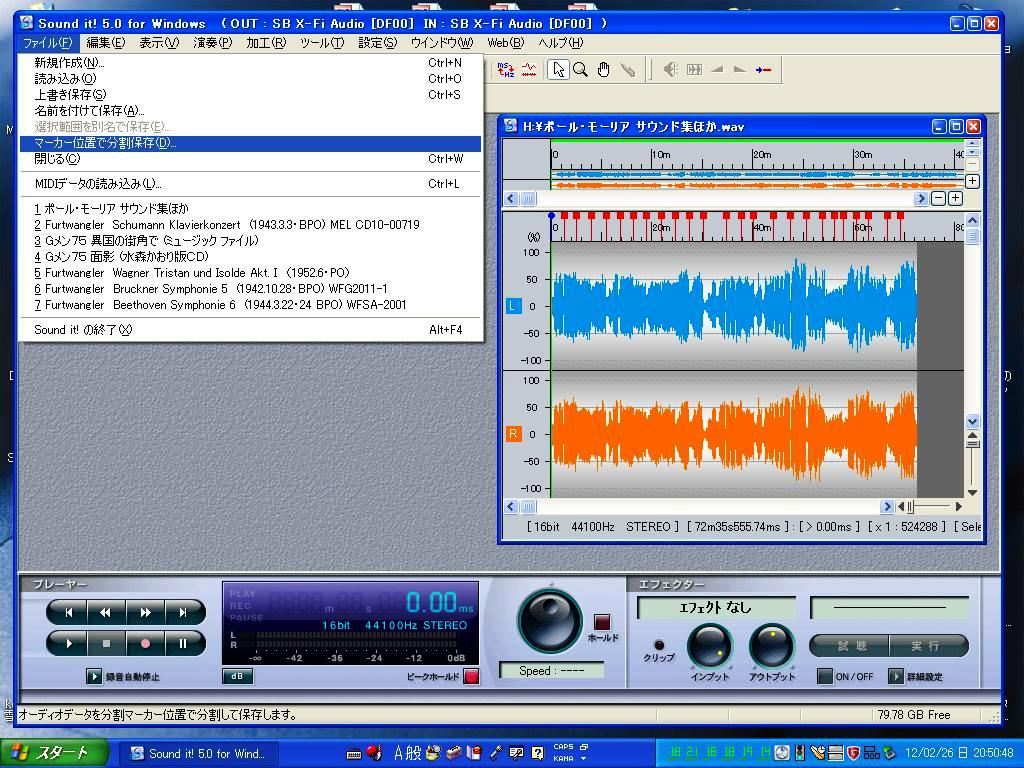Viewport: 1024px width, 768px height.
Task: Start recording with the red record button
Action: click(145, 643)
